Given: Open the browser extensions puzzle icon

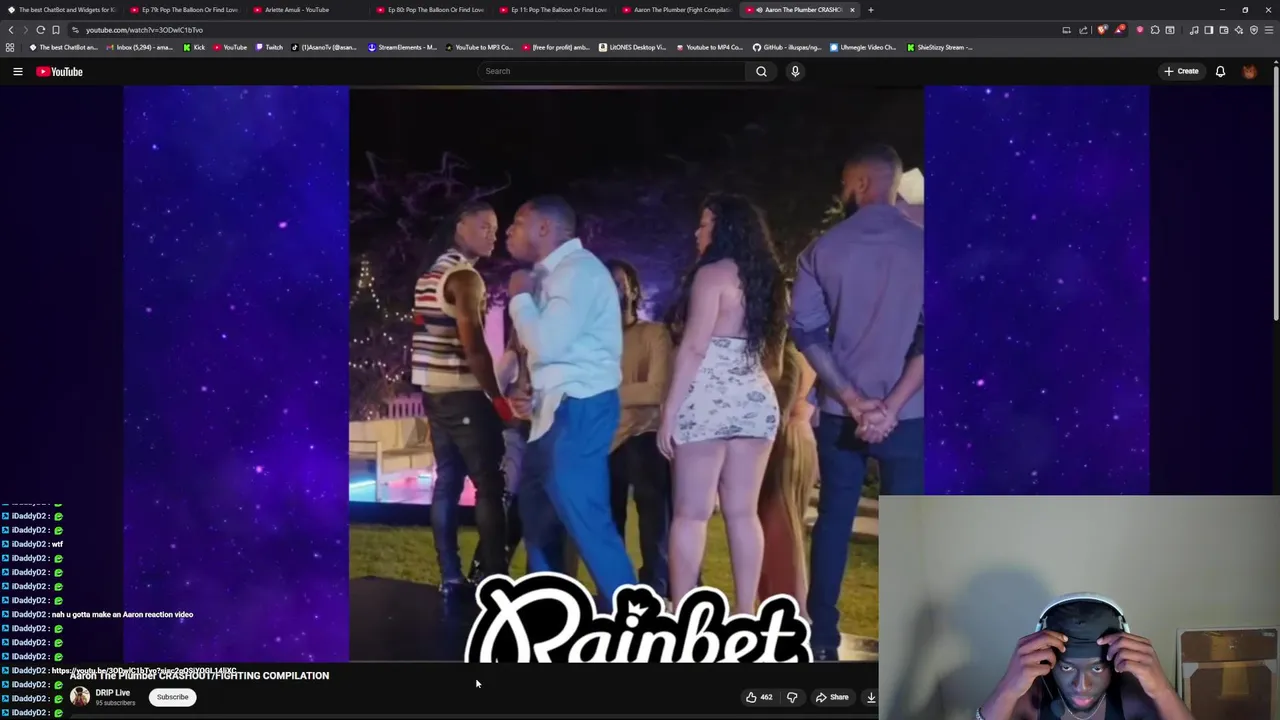Looking at the screenshot, I should [1155, 30].
